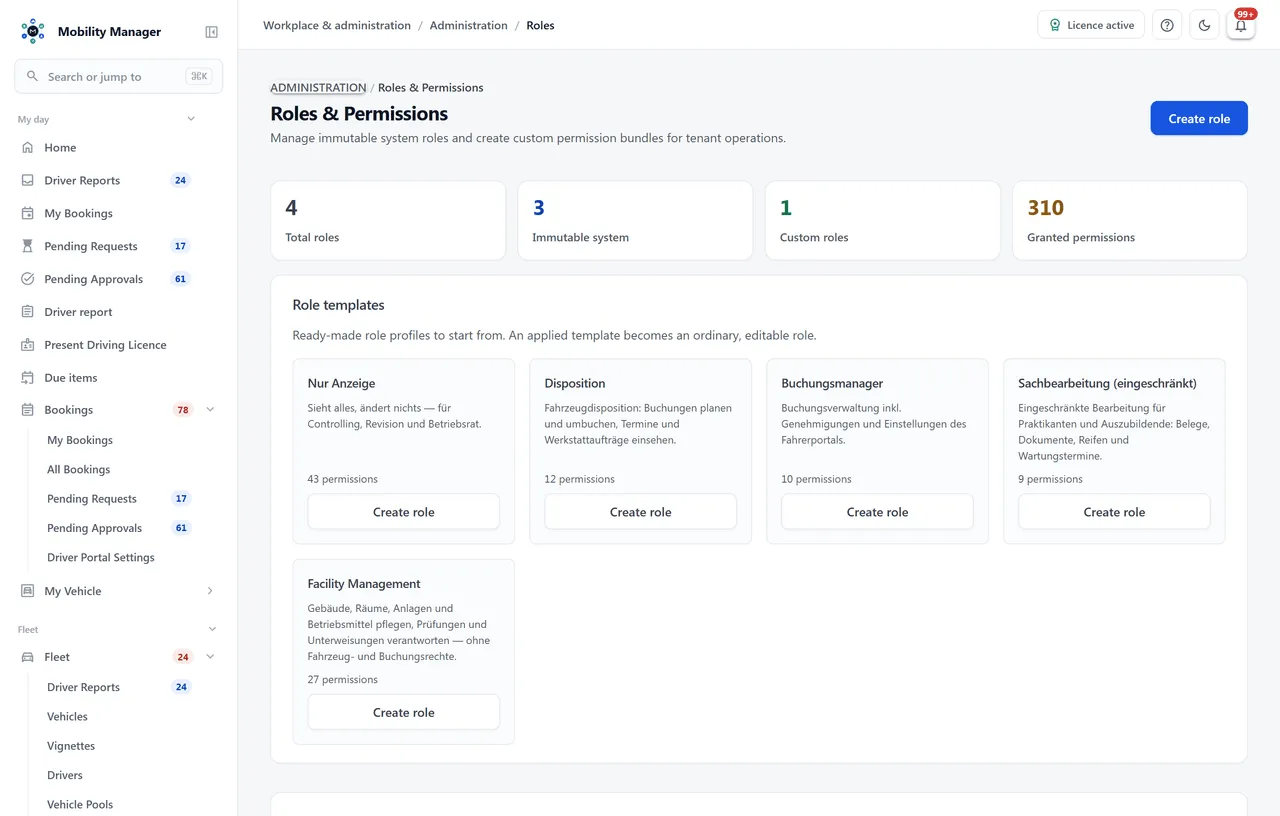Create role from Facility Management template

404,712
